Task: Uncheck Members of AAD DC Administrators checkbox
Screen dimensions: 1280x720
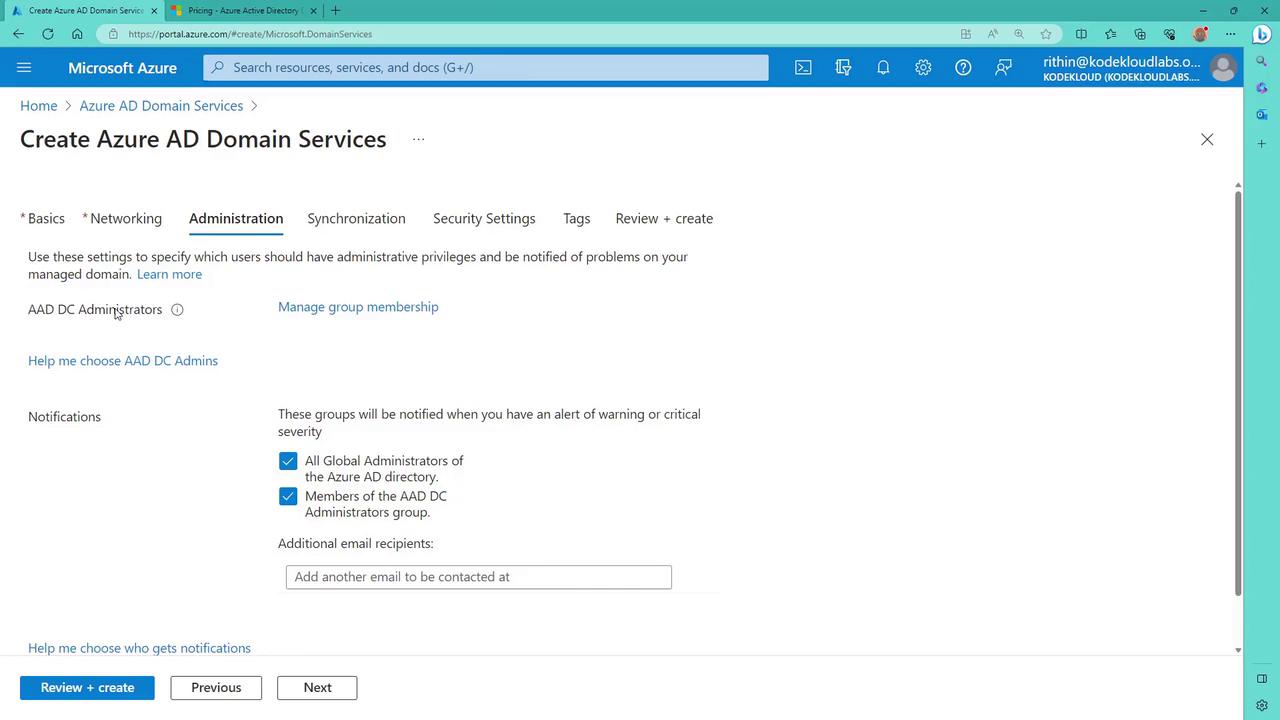Action: point(288,496)
